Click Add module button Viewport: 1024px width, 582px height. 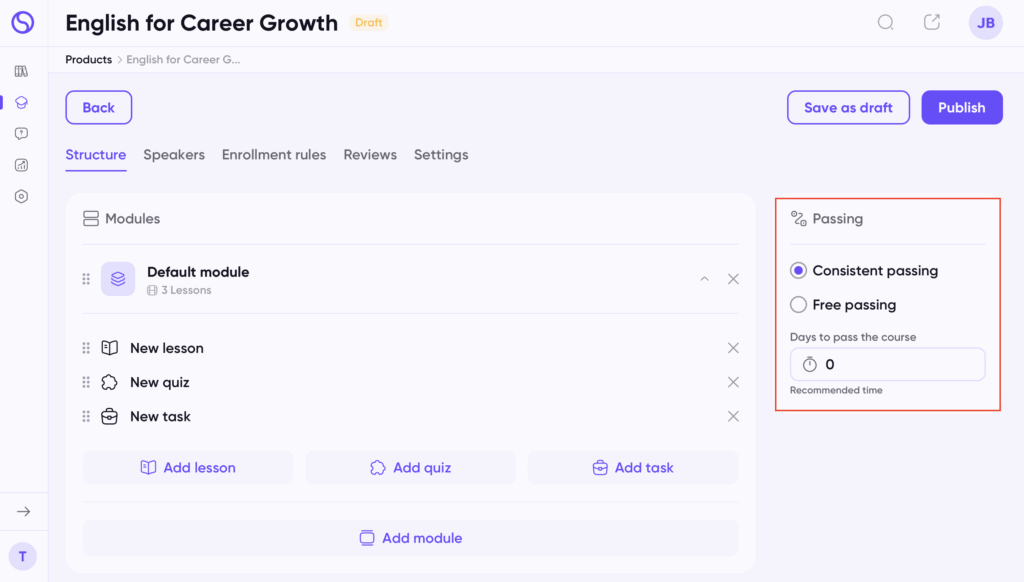click(411, 538)
